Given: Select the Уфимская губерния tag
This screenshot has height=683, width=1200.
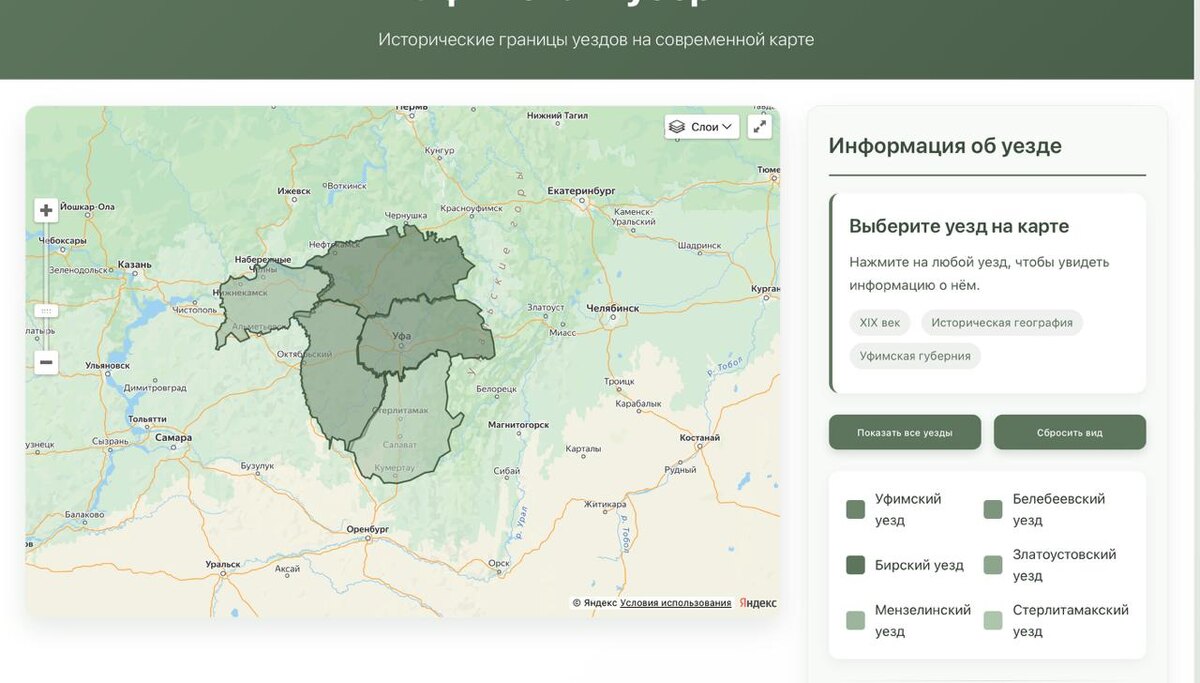Looking at the screenshot, I should [x=915, y=356].
